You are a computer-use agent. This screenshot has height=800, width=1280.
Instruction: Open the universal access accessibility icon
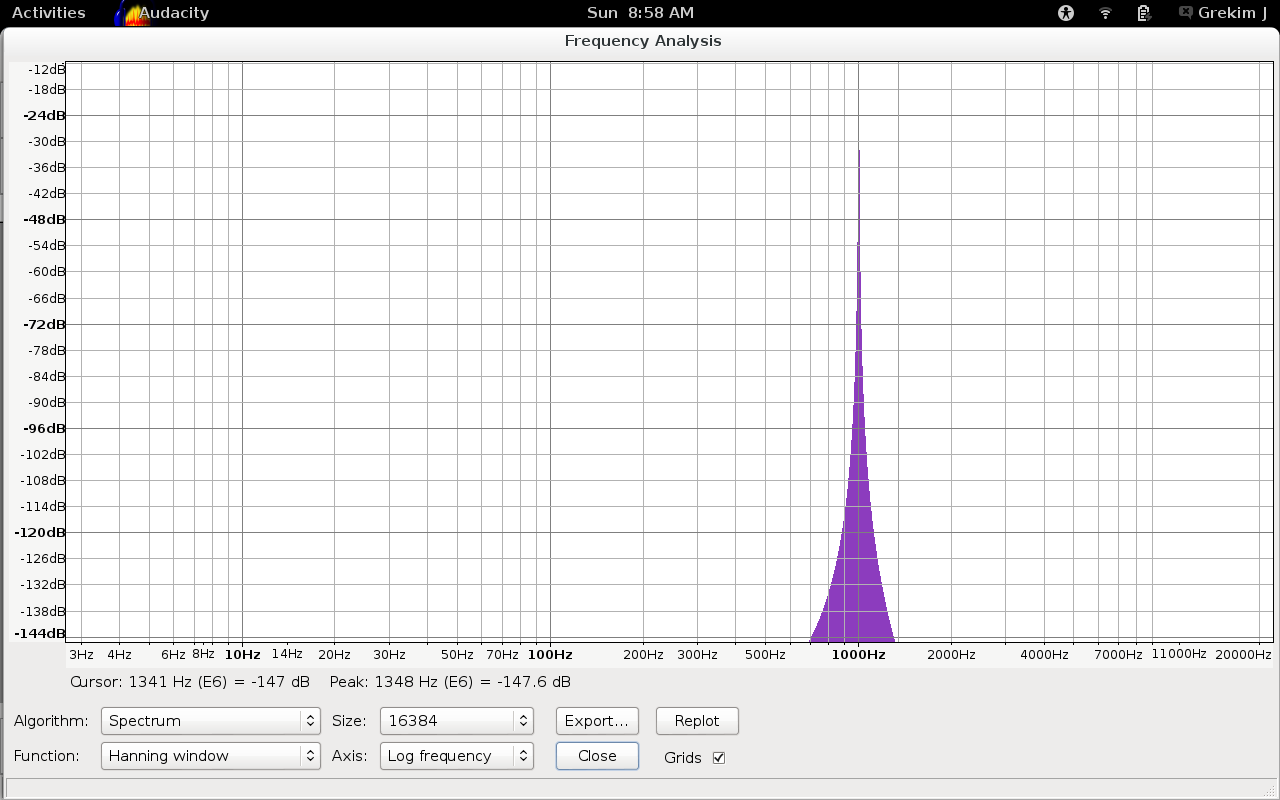(1066, 13)
